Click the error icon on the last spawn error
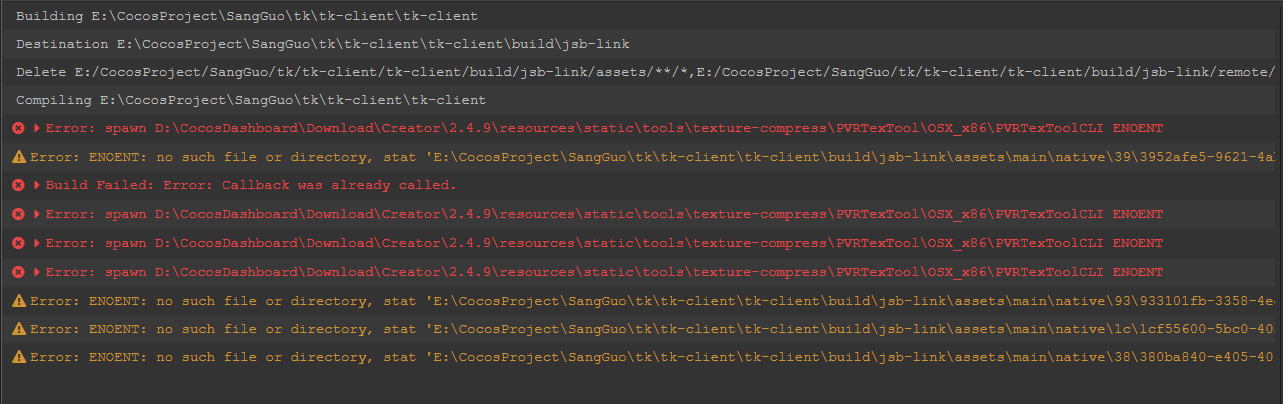 click(18, 271)
